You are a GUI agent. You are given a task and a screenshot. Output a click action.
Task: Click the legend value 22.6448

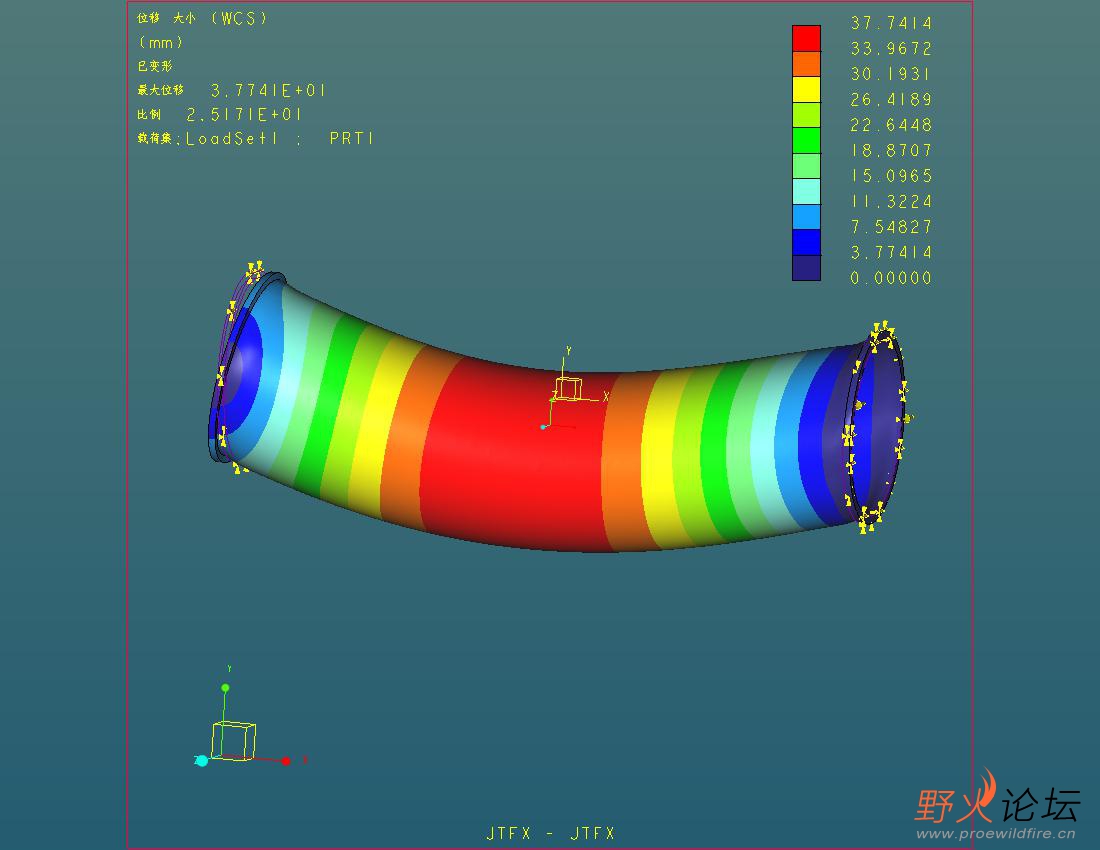coord(891,125)
